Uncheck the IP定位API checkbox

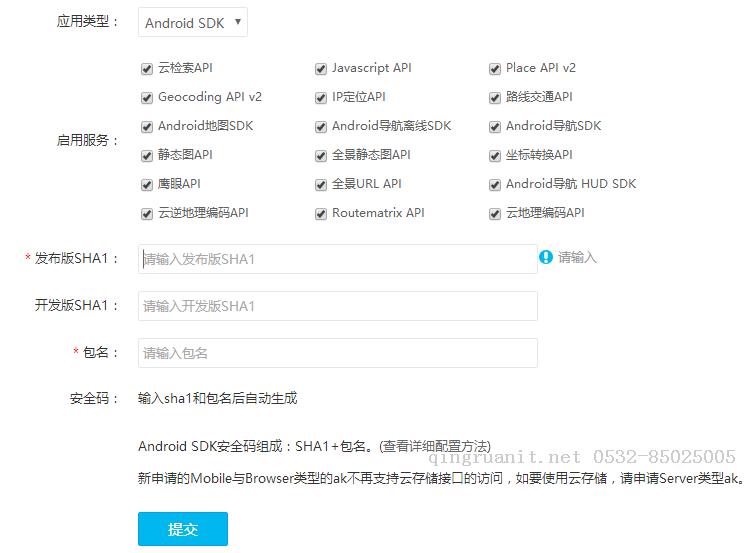321,98
